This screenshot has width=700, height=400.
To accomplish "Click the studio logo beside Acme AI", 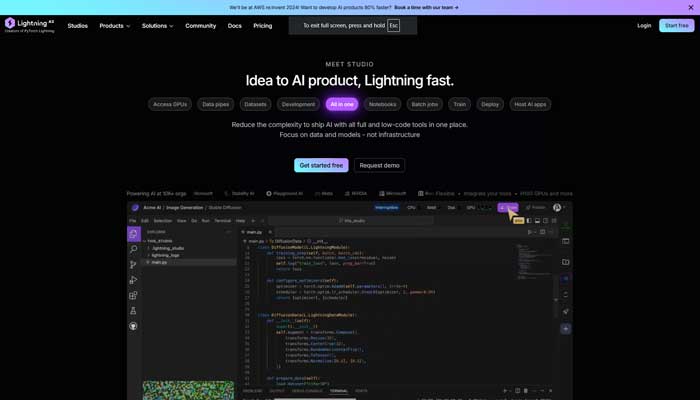I will click(x=135, y=208).
